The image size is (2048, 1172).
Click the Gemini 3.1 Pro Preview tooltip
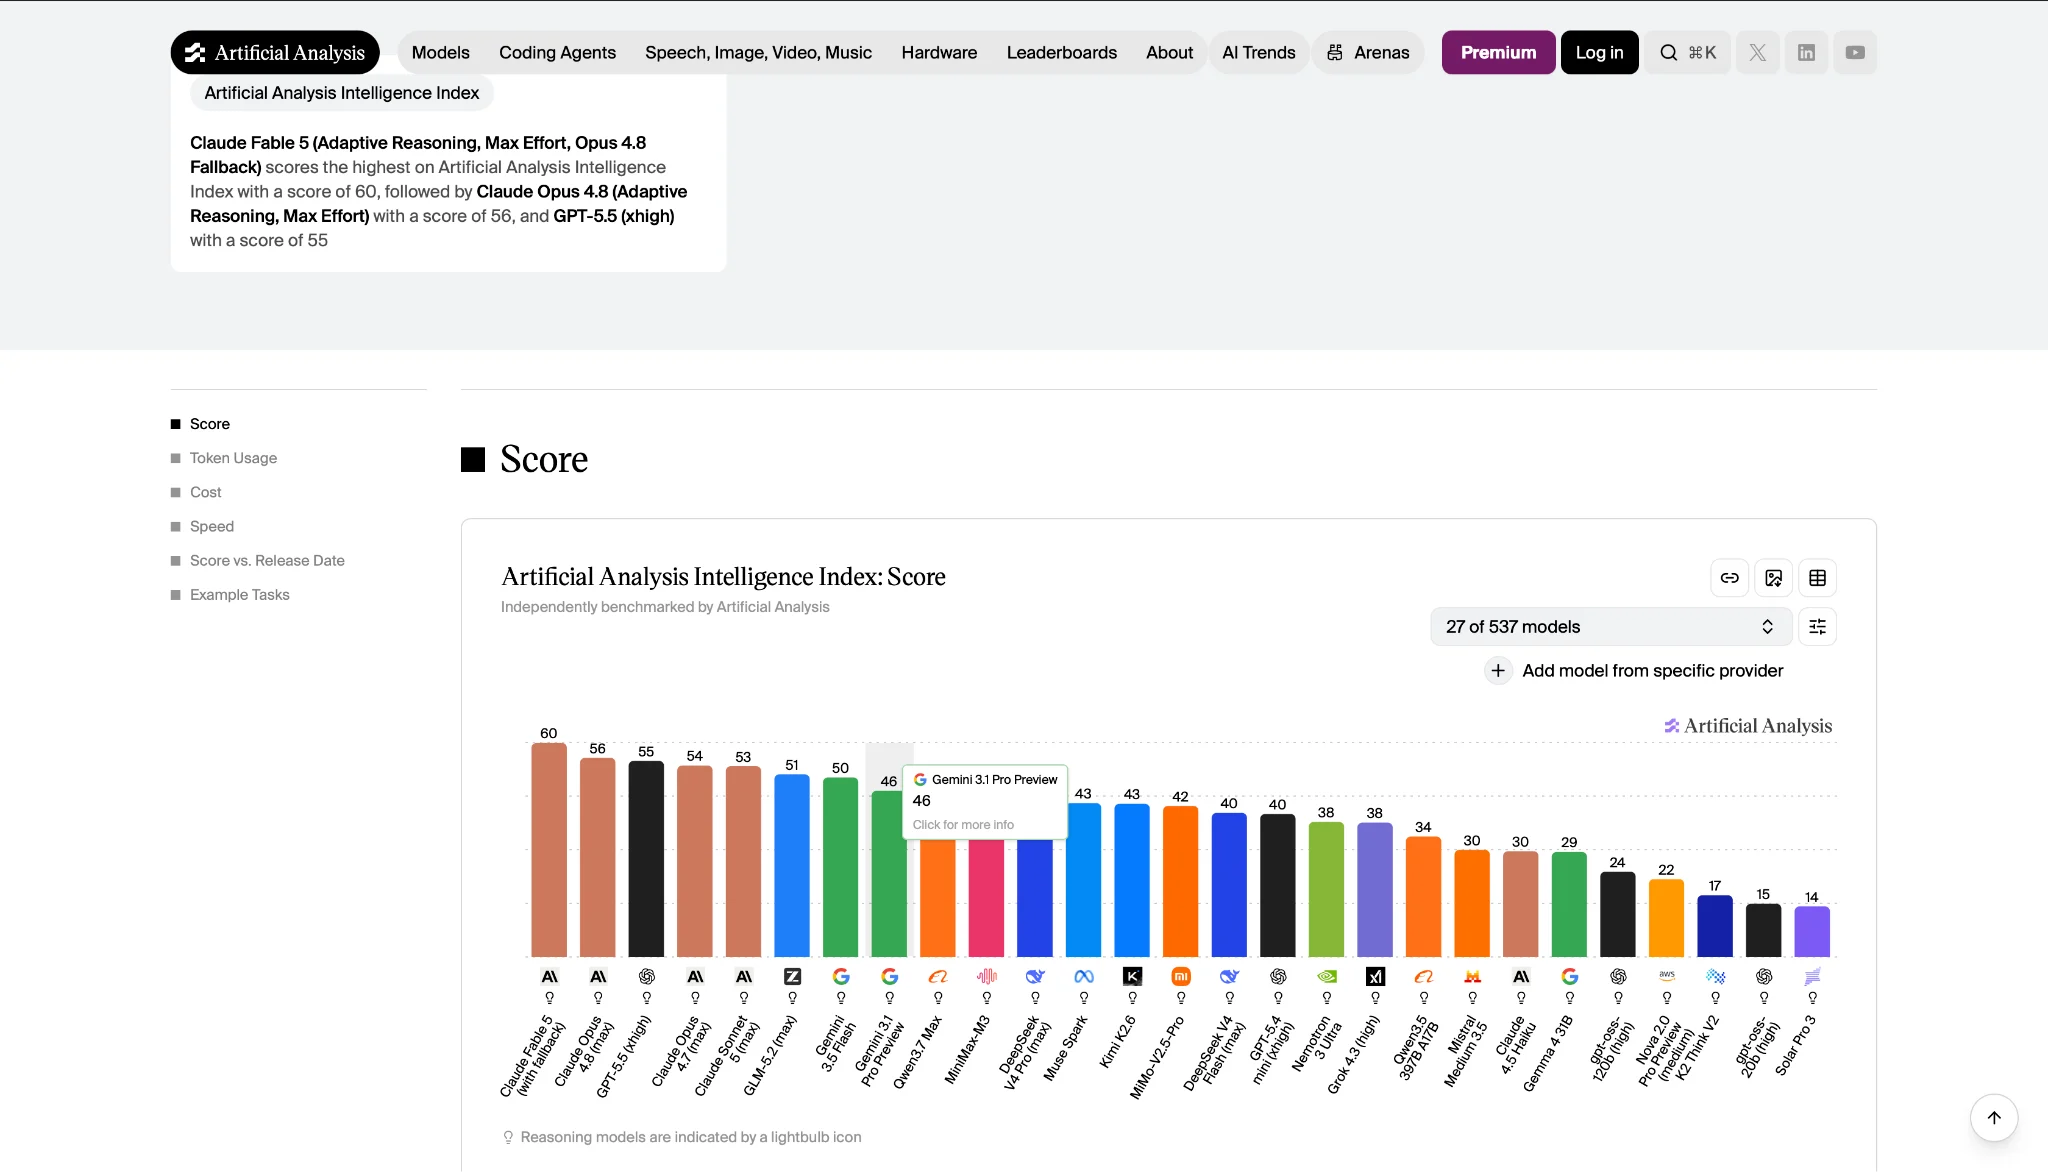click(x=985, y=802)
